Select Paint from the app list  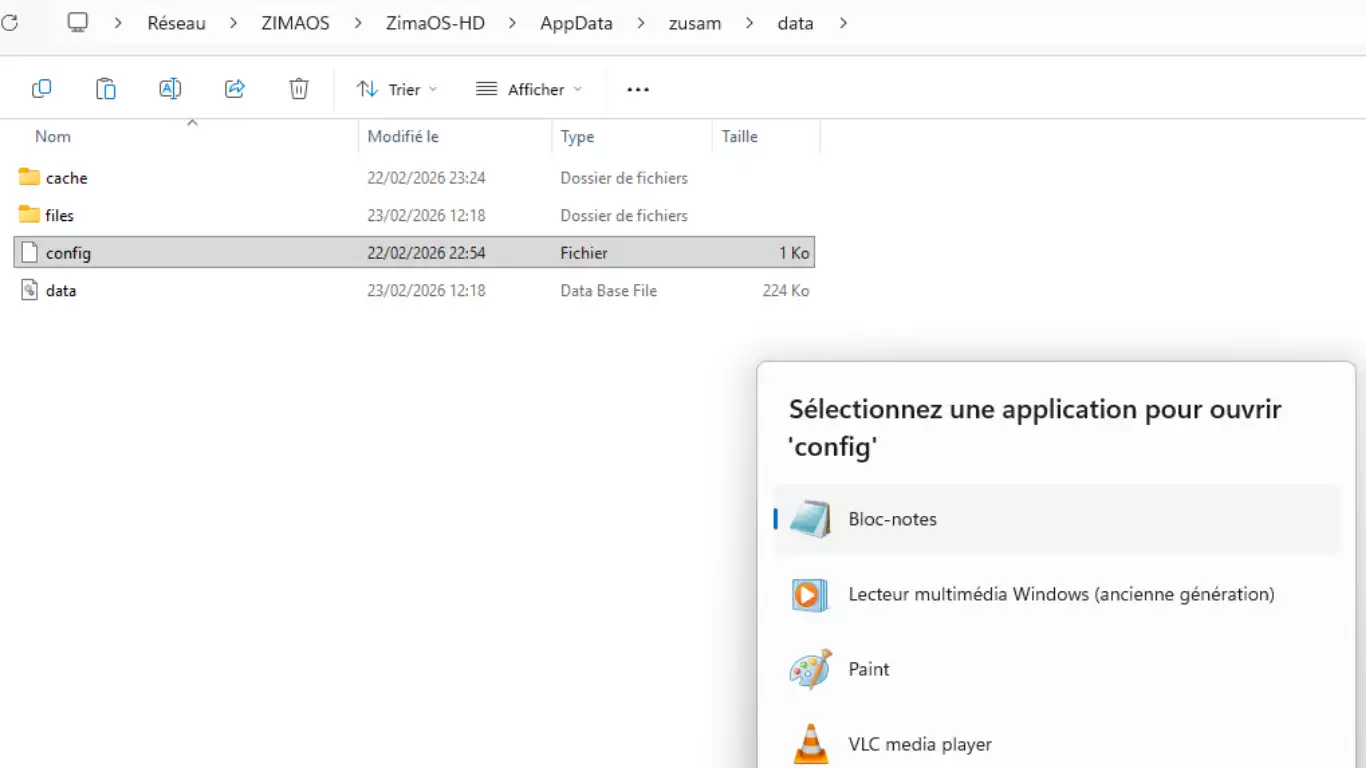(868, 669)
